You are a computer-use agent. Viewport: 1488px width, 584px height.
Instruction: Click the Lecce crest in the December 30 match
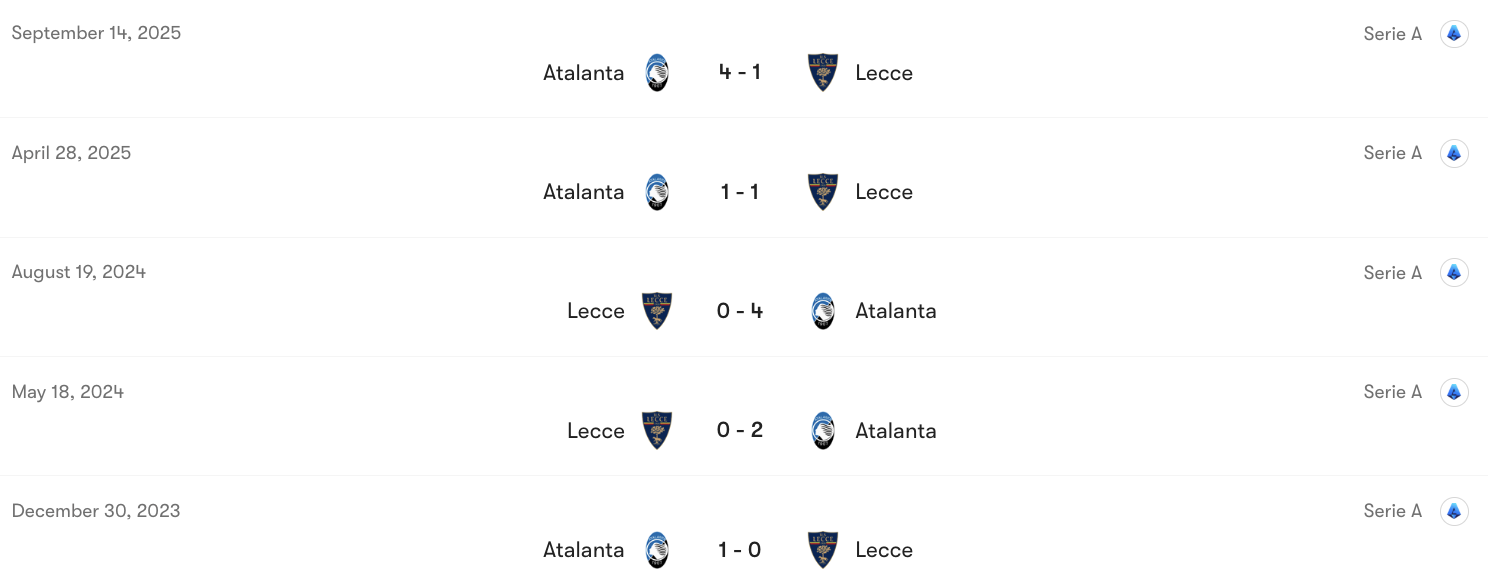[x=823, y=550]
